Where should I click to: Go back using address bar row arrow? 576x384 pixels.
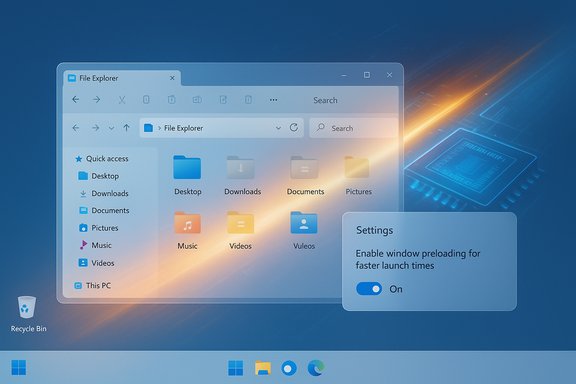click(x=76, y=128)
